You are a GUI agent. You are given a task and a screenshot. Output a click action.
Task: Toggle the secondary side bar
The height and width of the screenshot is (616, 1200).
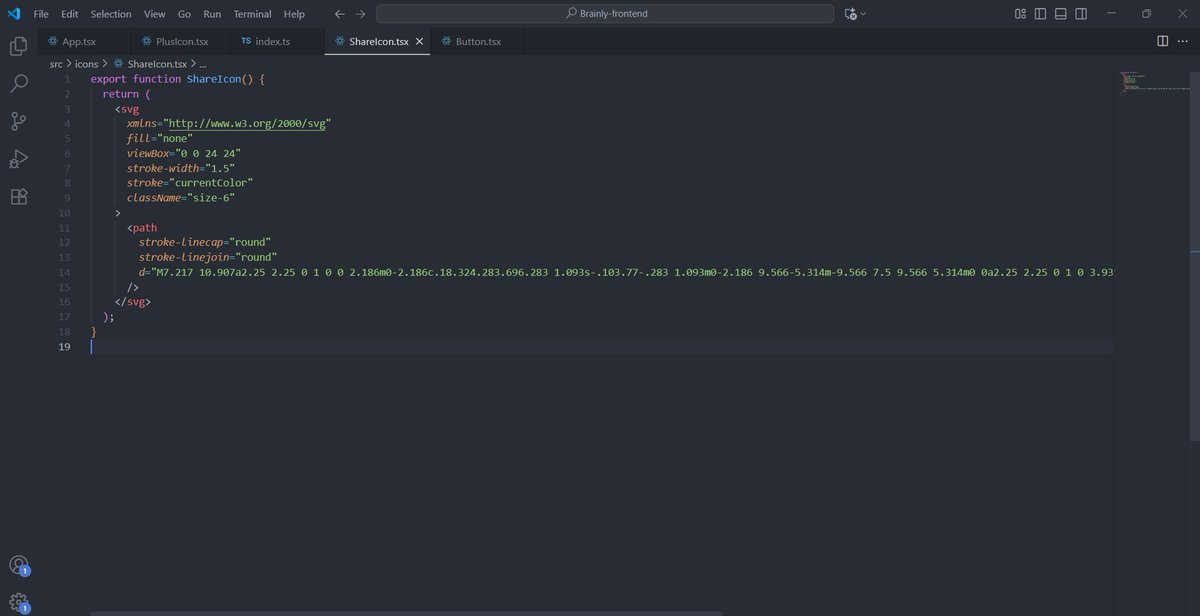coord(1082,14)
